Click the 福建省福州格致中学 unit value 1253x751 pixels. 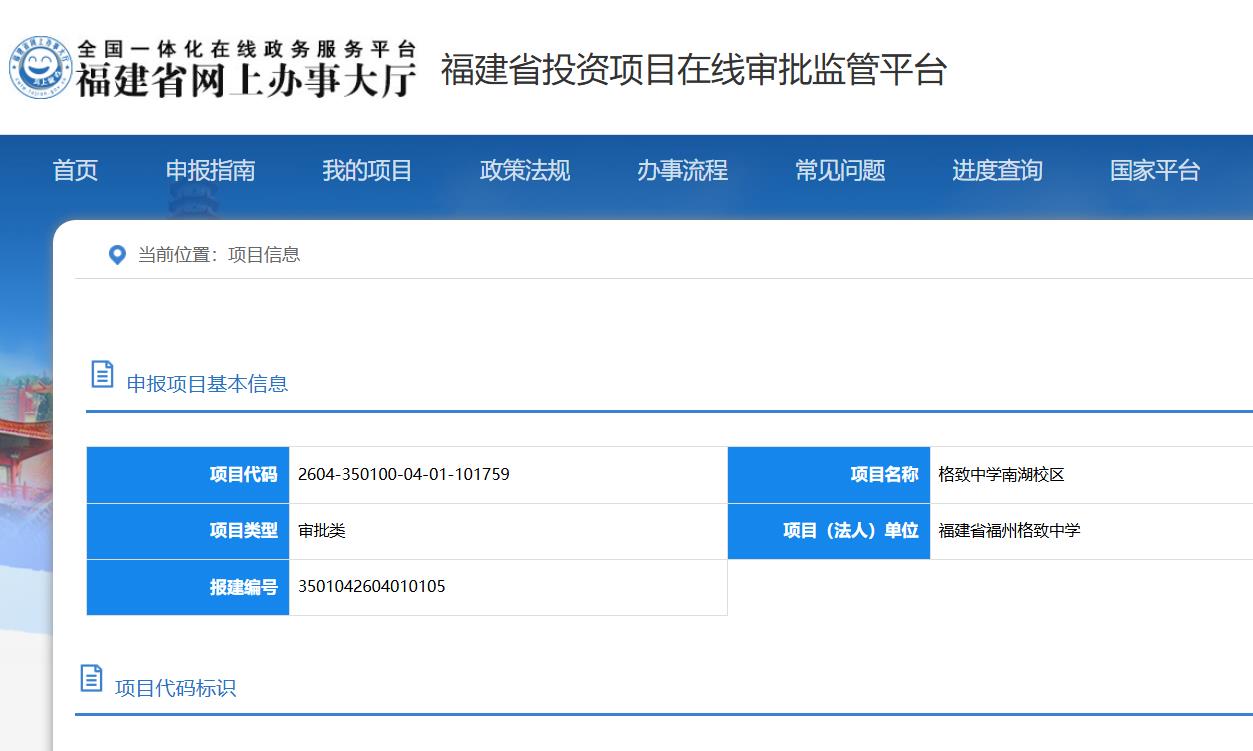[x=1009, y=531]
